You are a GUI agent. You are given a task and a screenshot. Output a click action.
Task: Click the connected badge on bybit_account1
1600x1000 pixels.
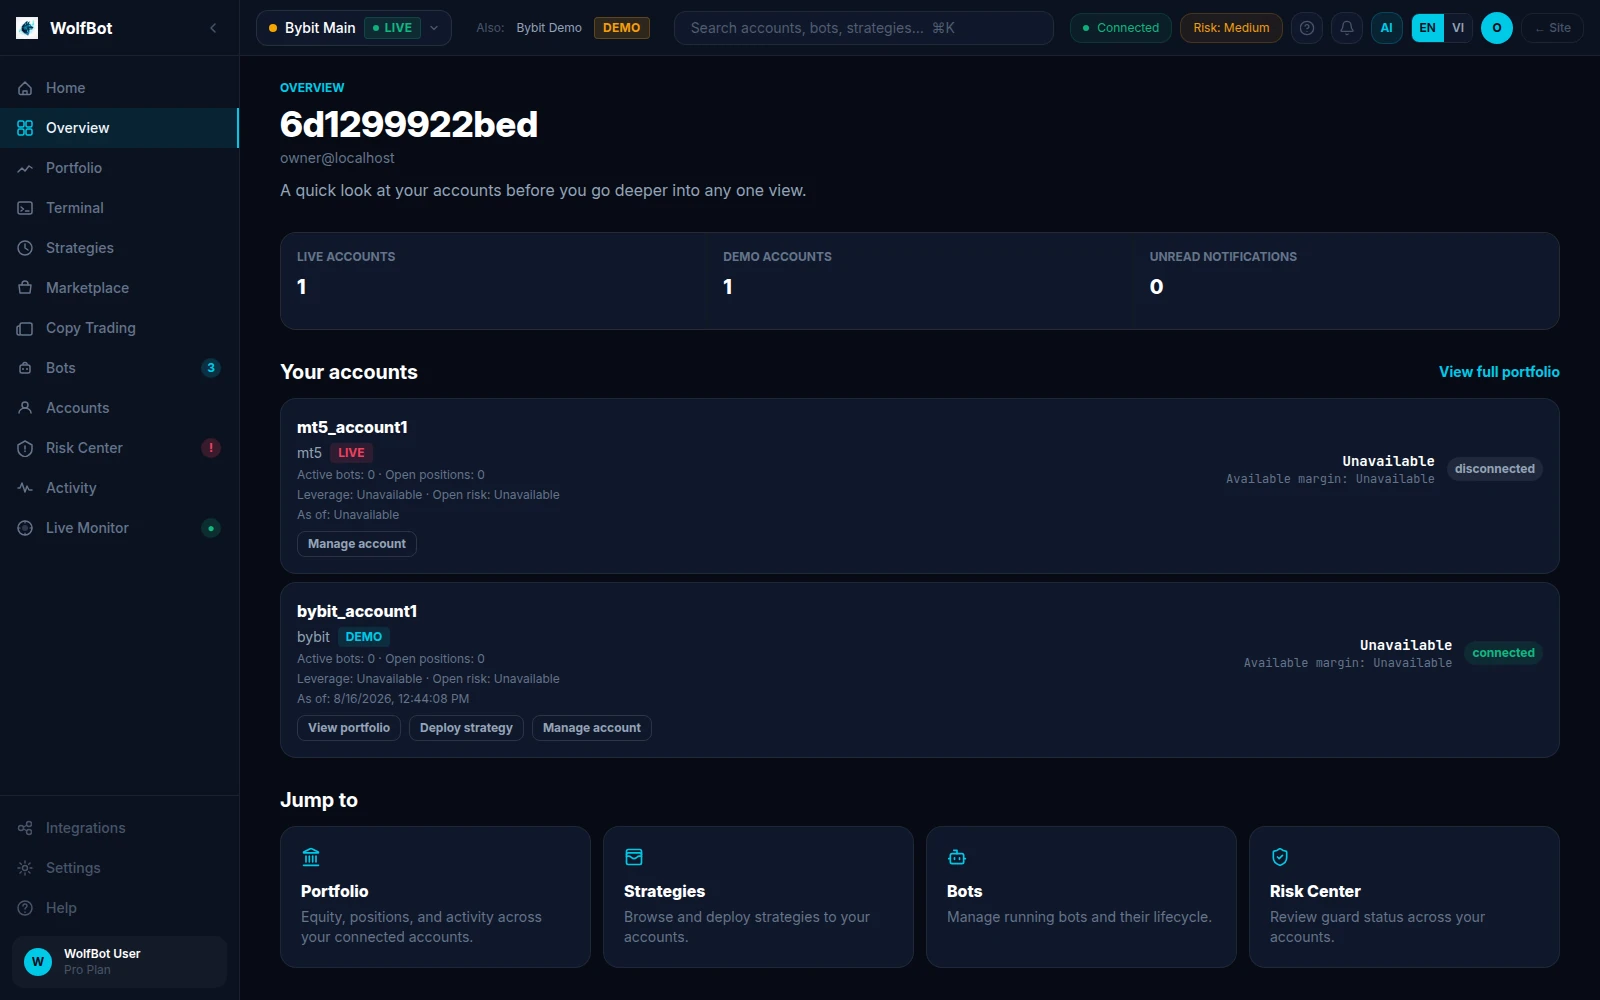(1503, 653)
